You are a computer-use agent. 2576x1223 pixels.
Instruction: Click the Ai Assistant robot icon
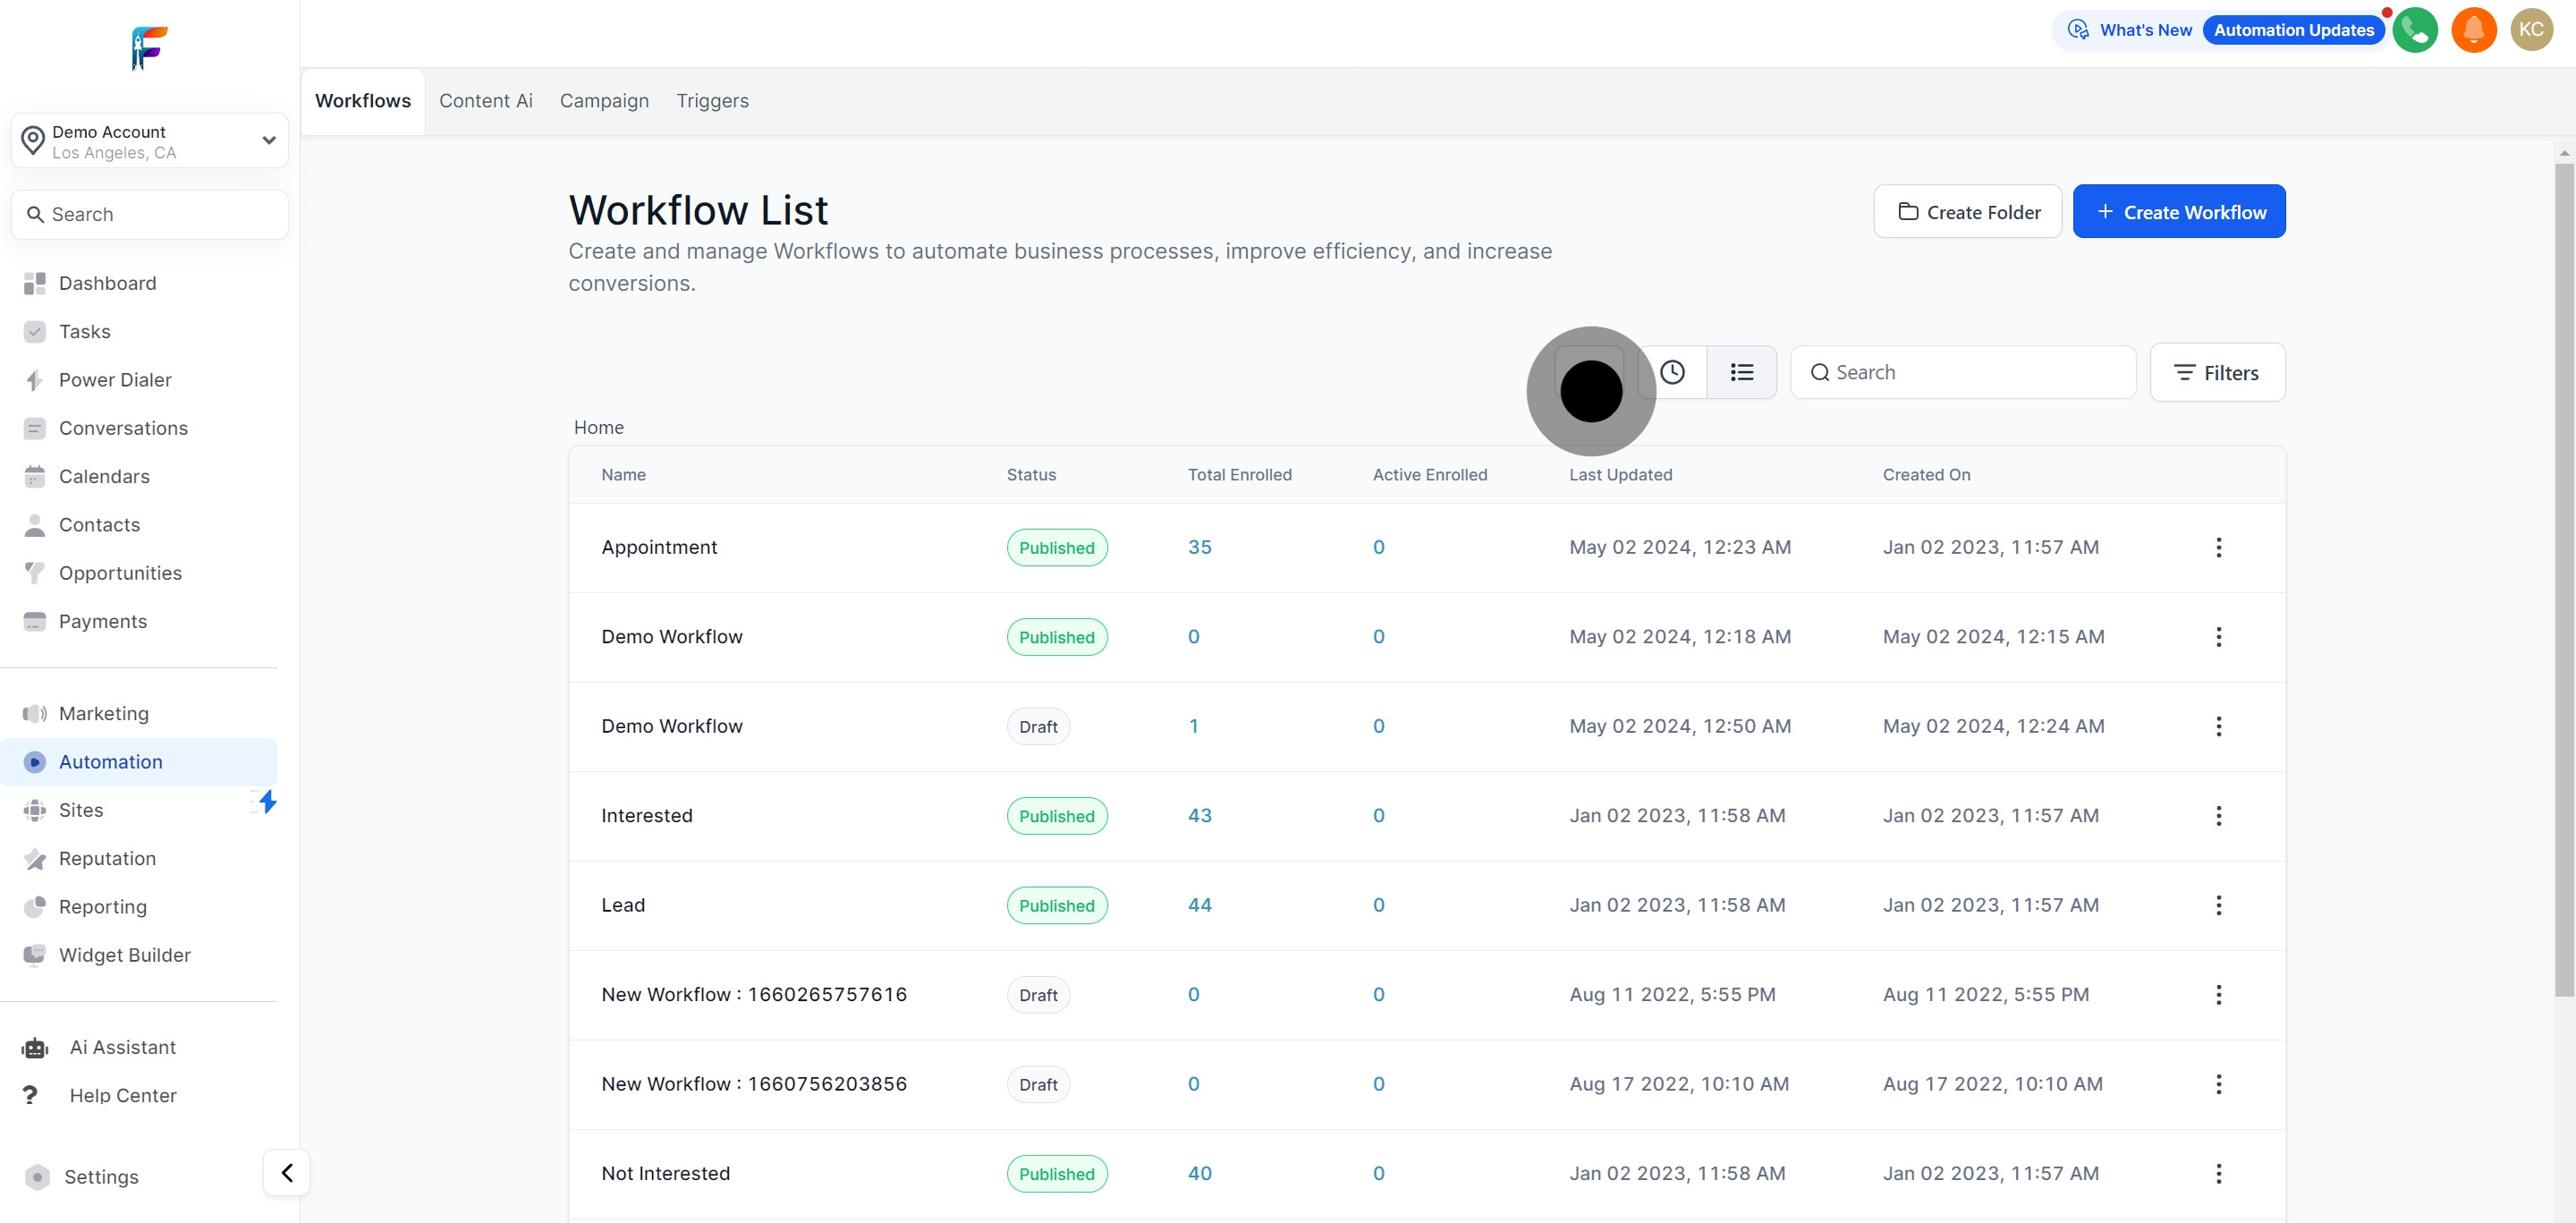tap(35, 1047)
